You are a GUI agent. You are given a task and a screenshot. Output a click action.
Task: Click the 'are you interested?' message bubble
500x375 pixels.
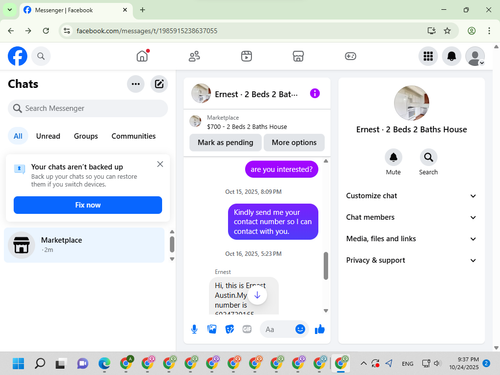tap(282, 169)
